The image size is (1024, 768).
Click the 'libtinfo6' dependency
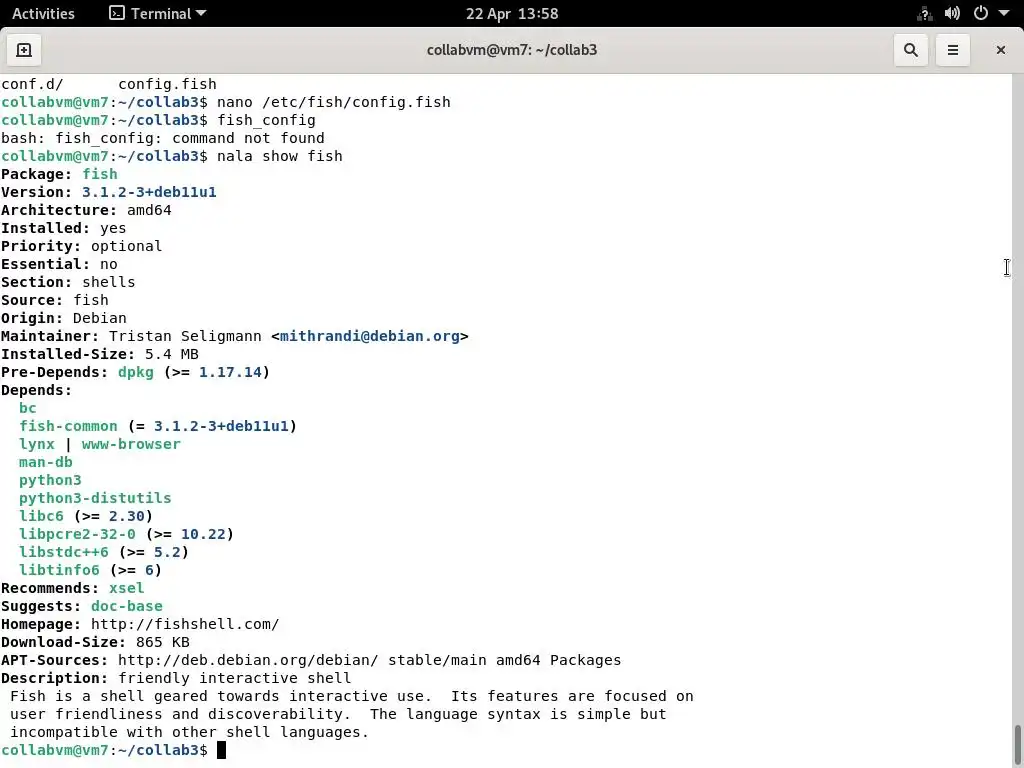tap(59, 570)
